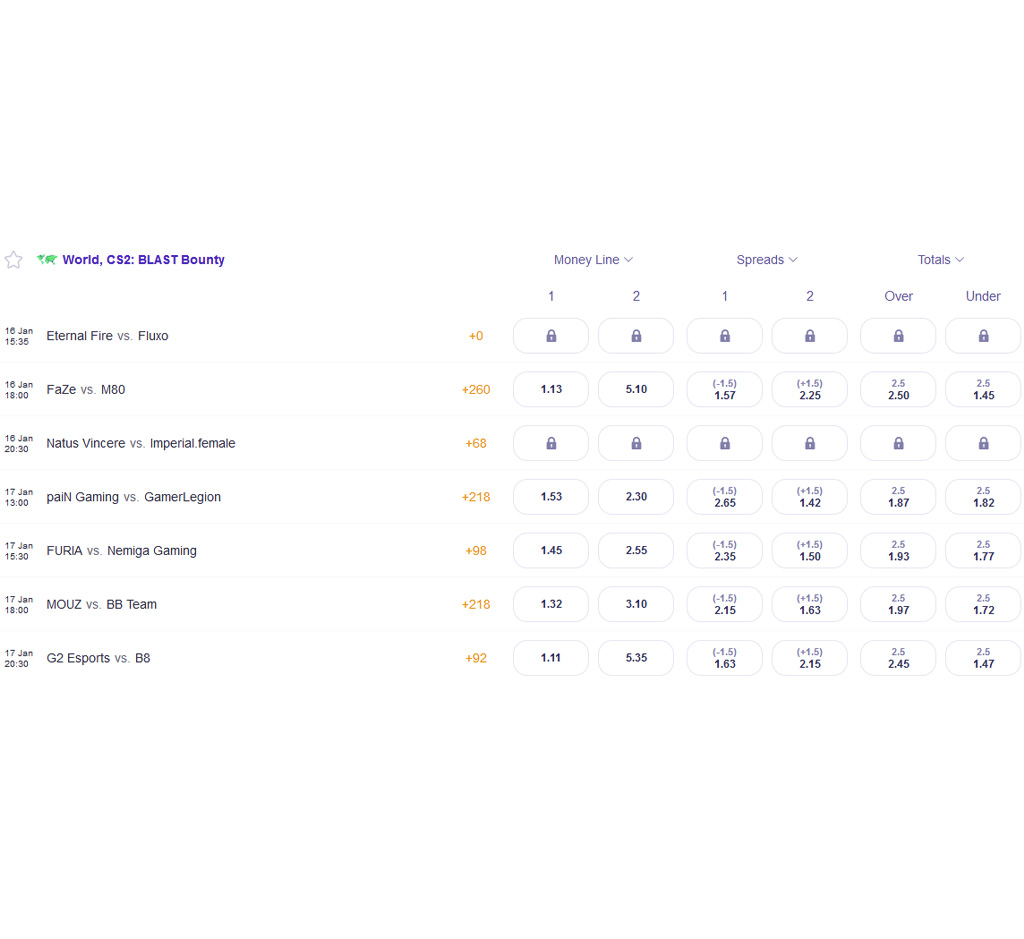
Task: Show +260 more markets for FaZe vs M80
Action: click(475, 390)
